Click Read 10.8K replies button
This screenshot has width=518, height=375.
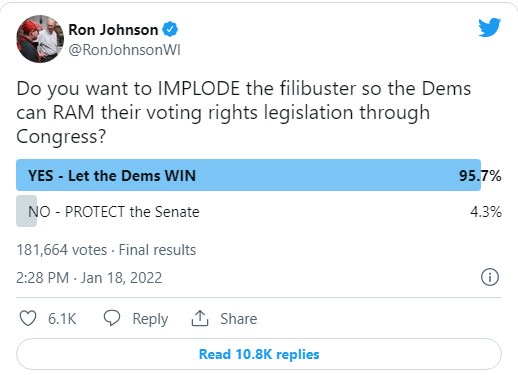point(259,354)
